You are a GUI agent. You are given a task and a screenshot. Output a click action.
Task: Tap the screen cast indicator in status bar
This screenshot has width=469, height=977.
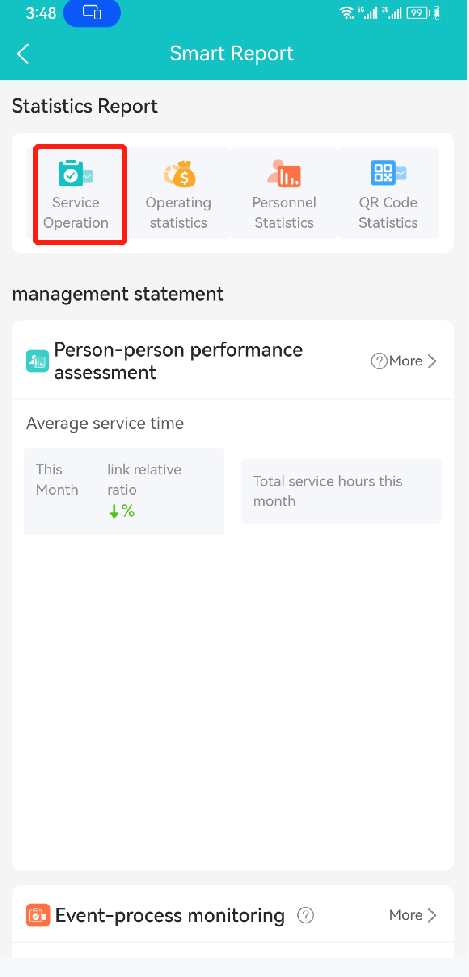(x=92, y=12)
